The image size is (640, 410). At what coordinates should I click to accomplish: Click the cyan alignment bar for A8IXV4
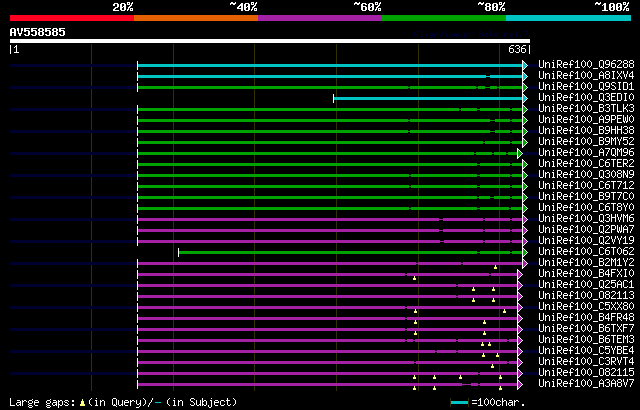(330, 76)
